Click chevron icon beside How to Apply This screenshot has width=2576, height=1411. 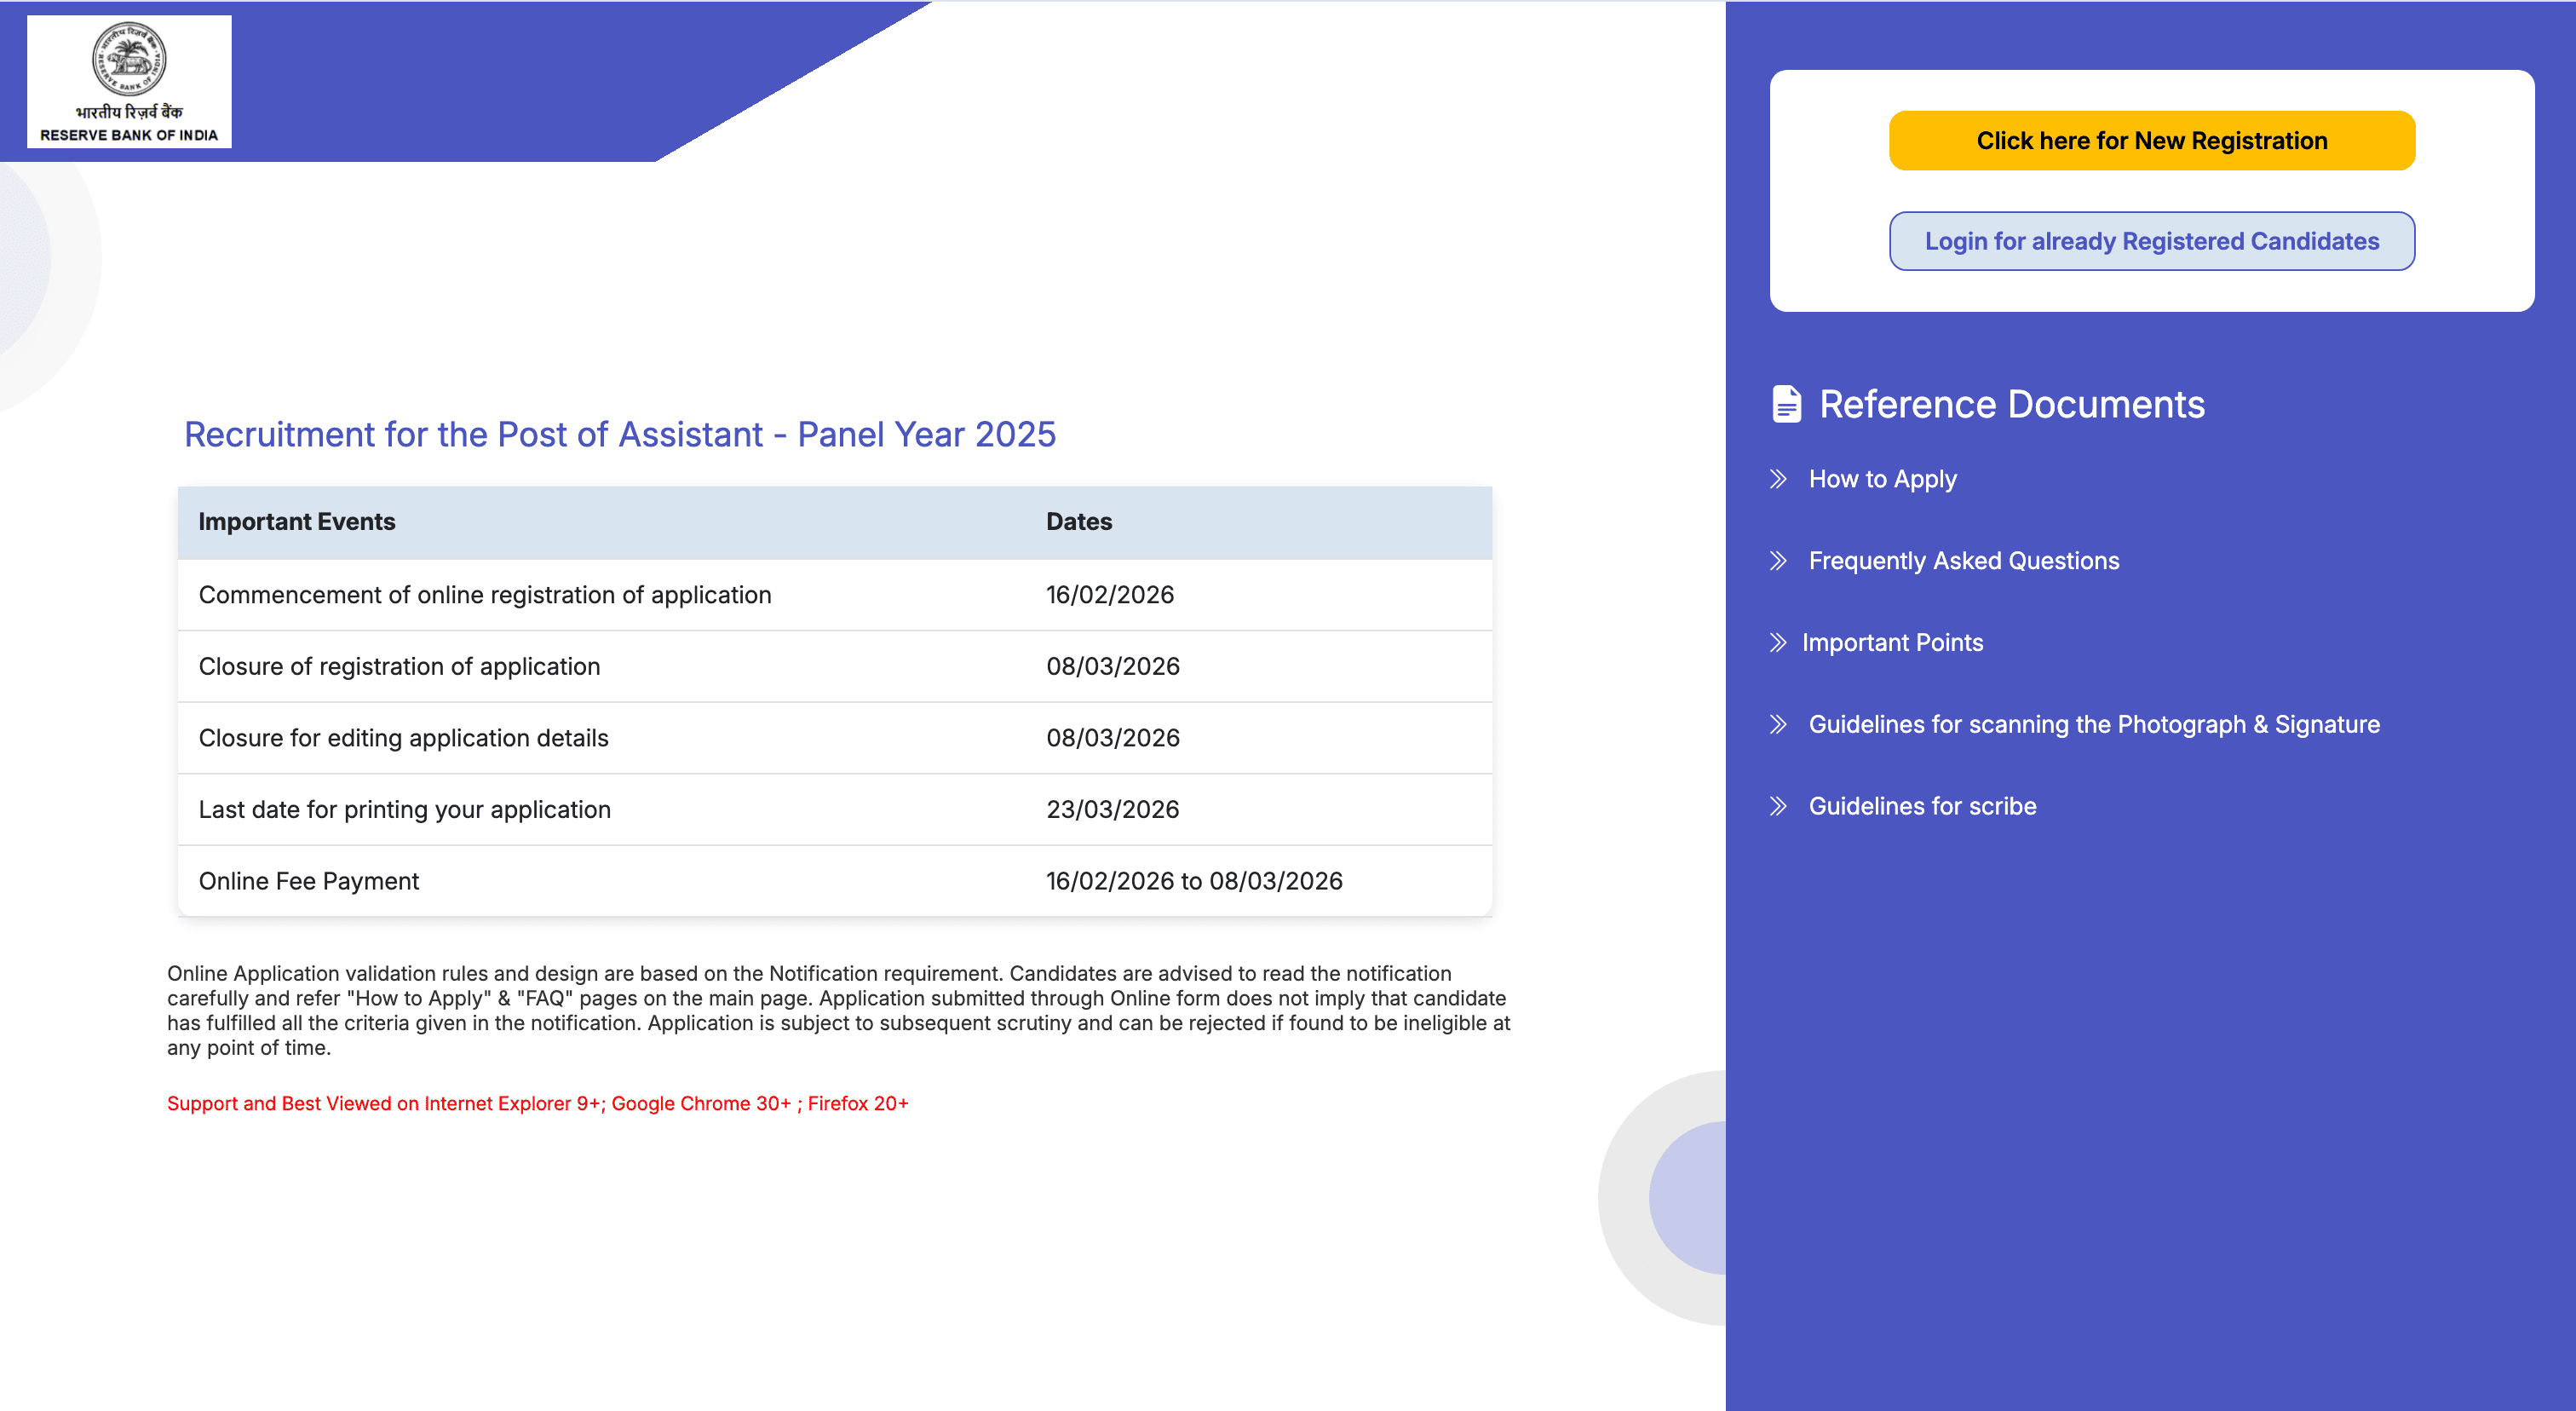click(1778, 479)
